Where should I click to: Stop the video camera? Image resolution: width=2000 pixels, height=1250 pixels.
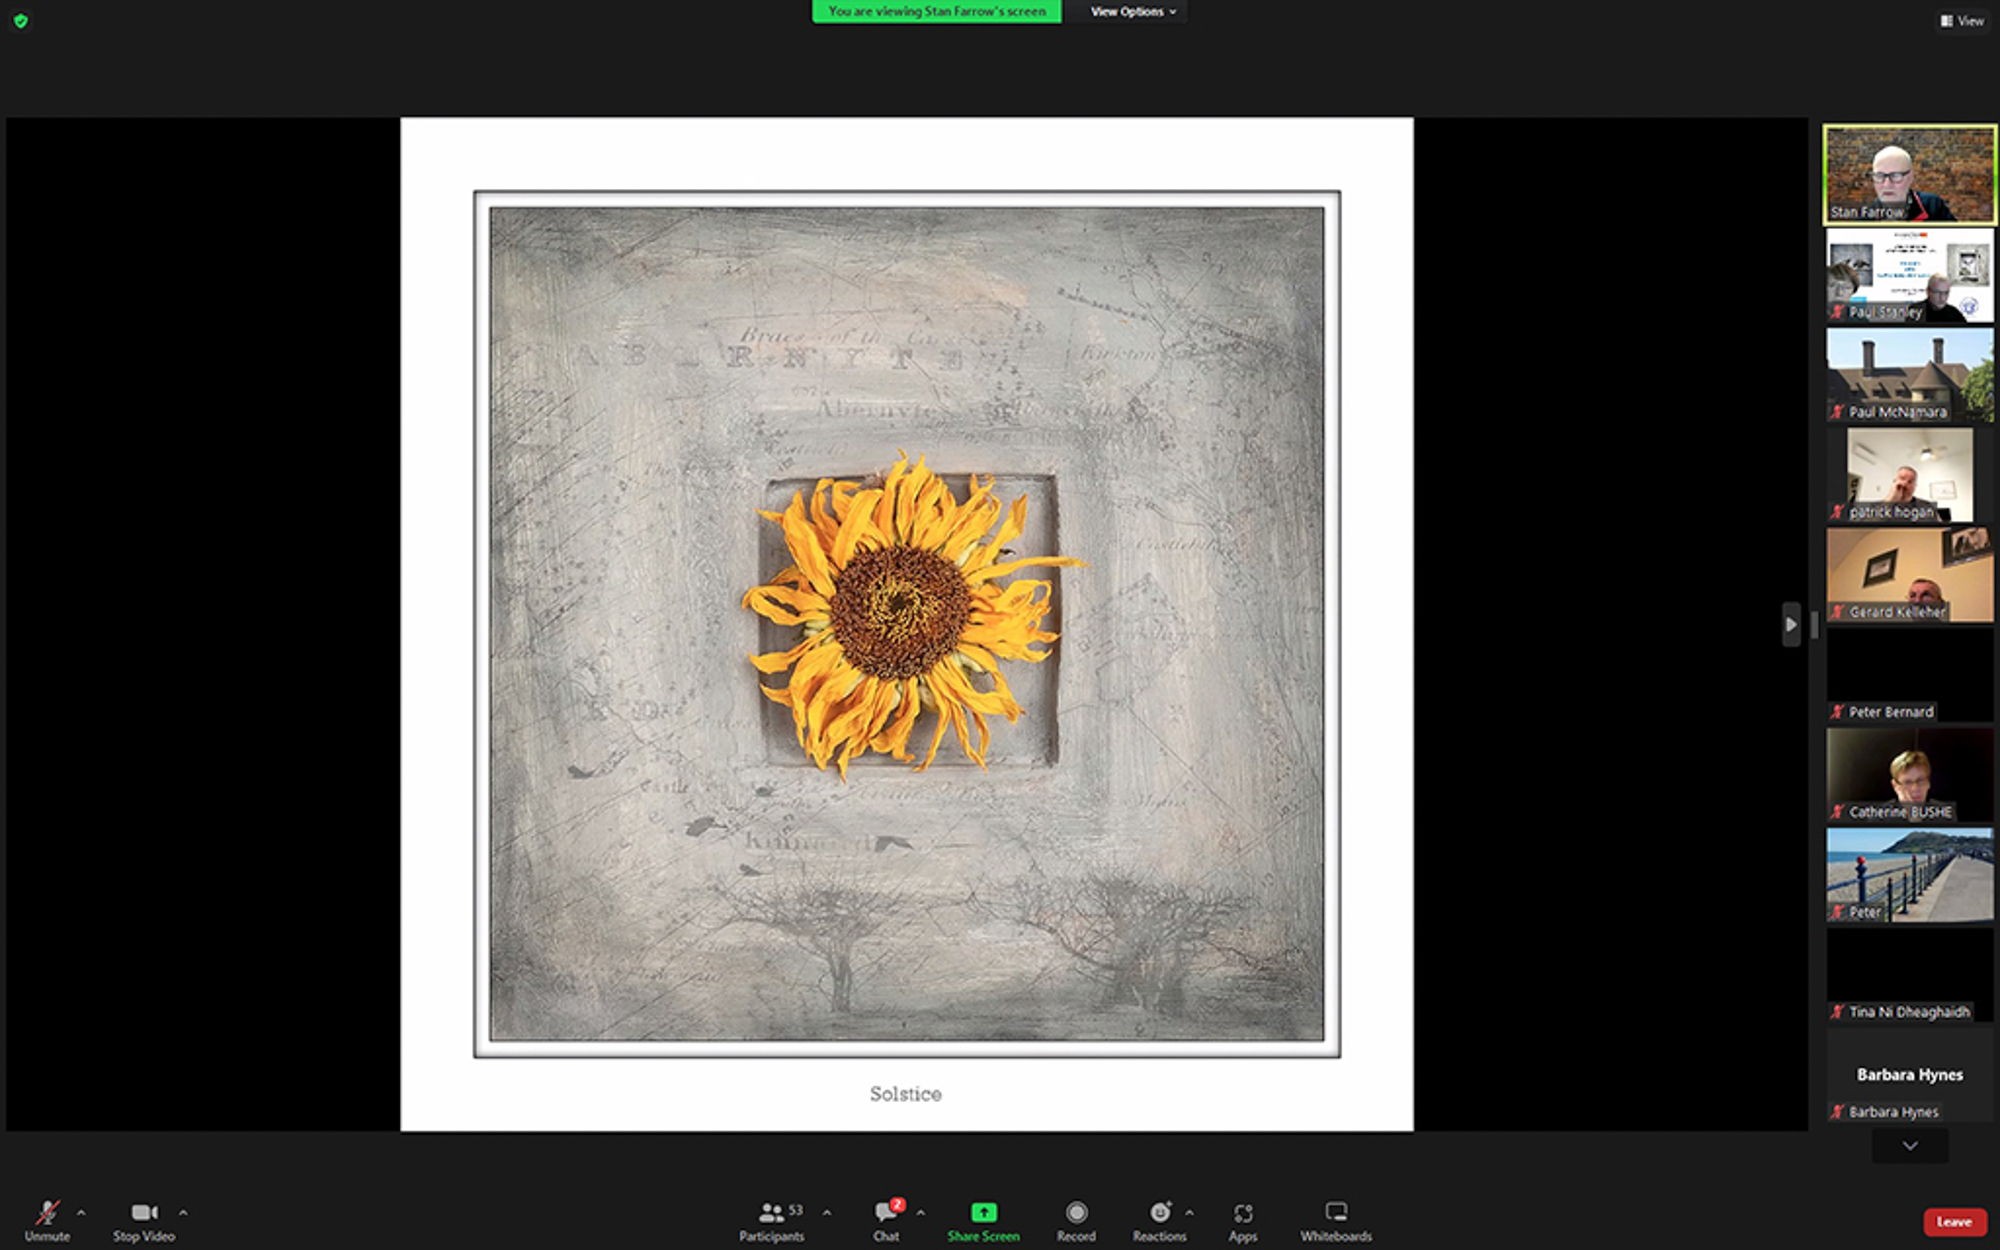click(x=144, y=1220)
